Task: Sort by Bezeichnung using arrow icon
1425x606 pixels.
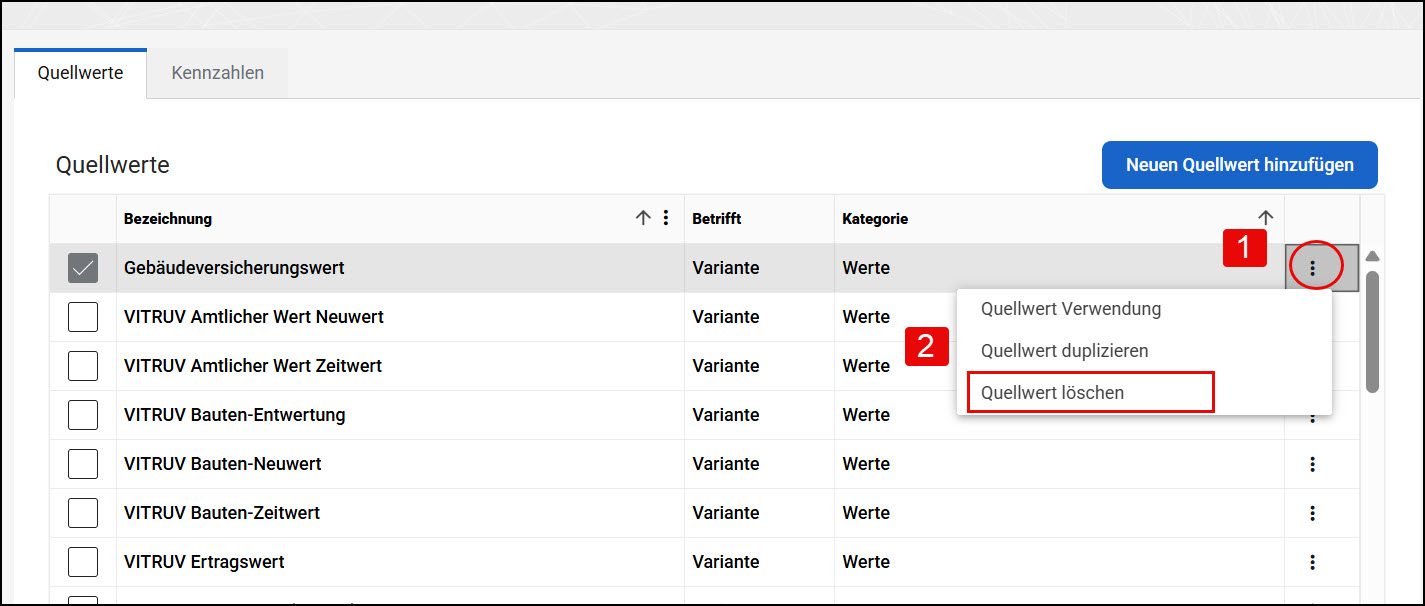Action: coord(643,218)
